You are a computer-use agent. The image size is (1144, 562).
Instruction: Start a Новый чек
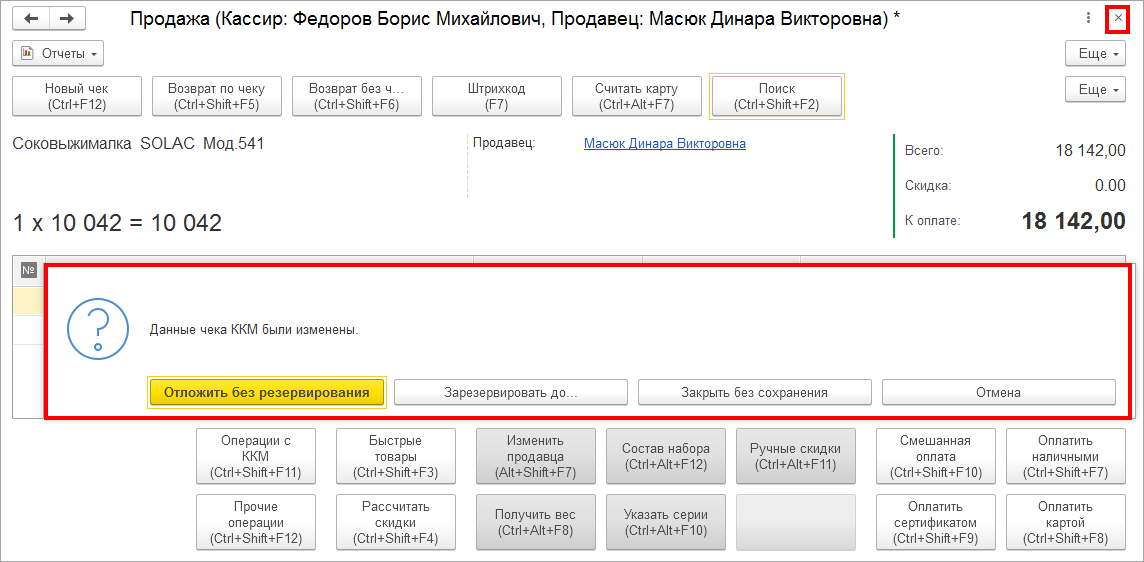(x=77, y=96)
